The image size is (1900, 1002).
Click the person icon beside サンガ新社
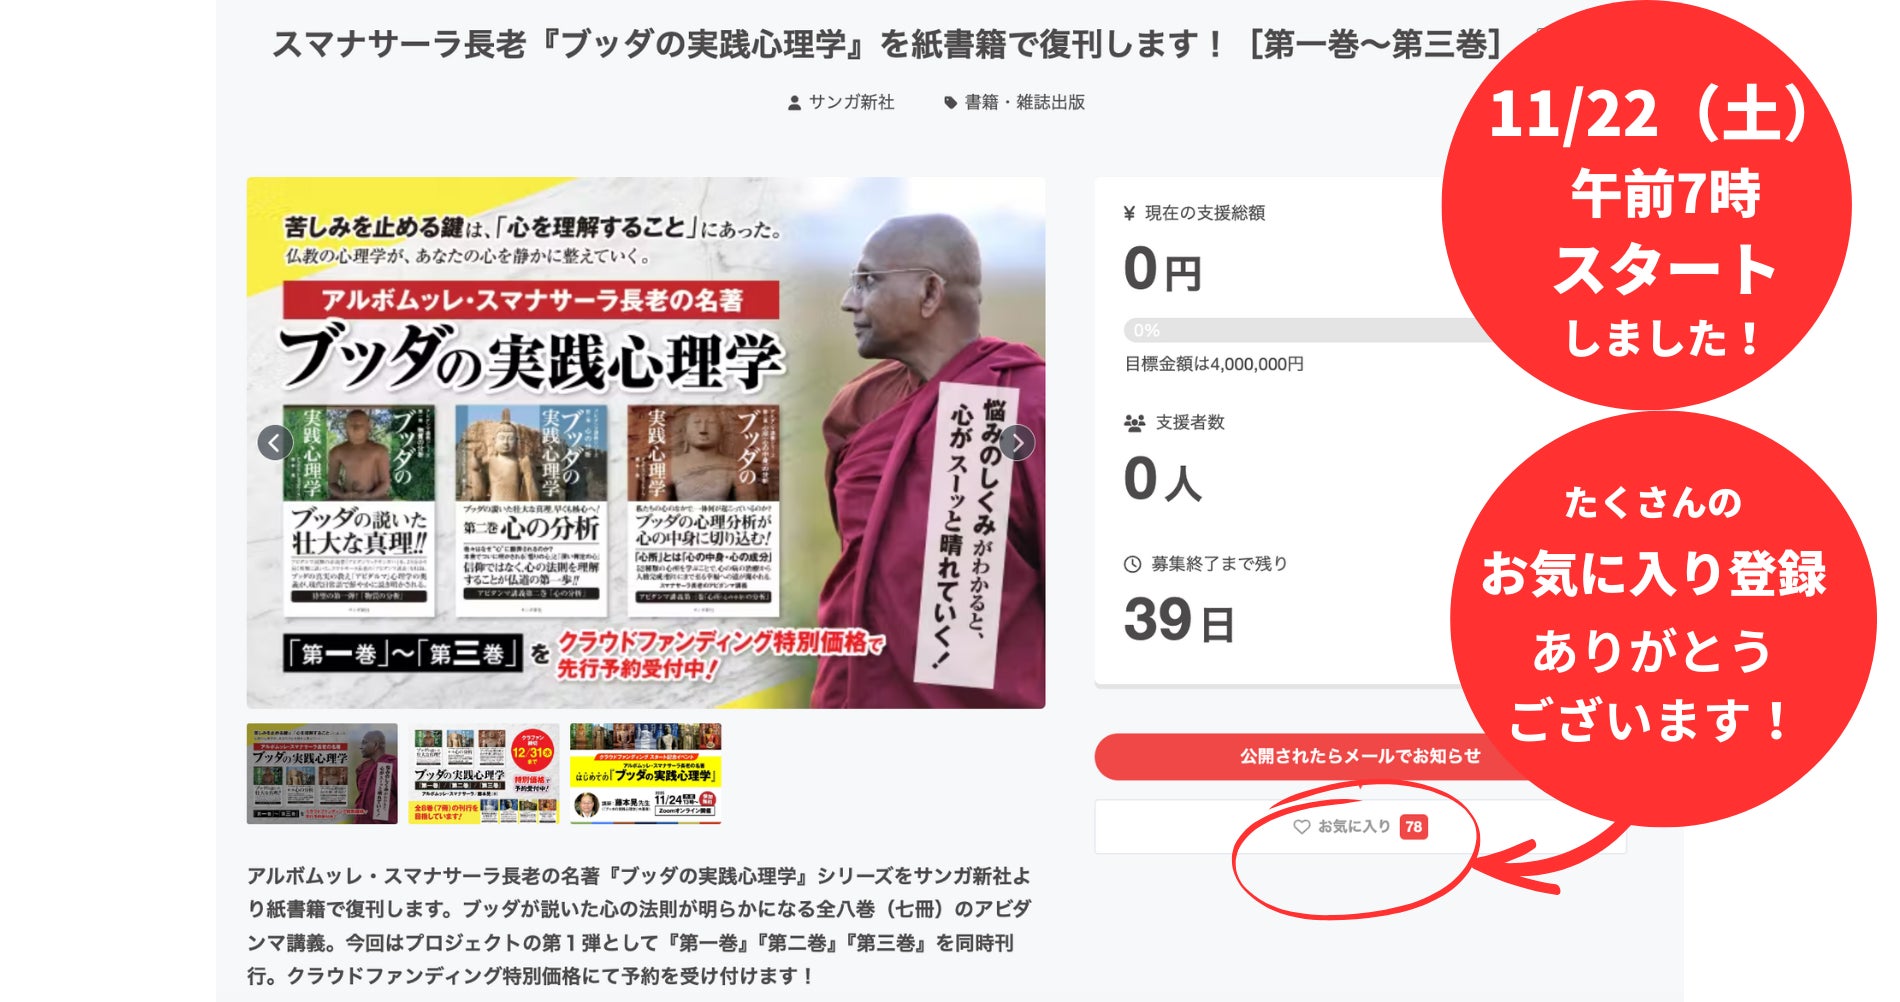(794, 103)
